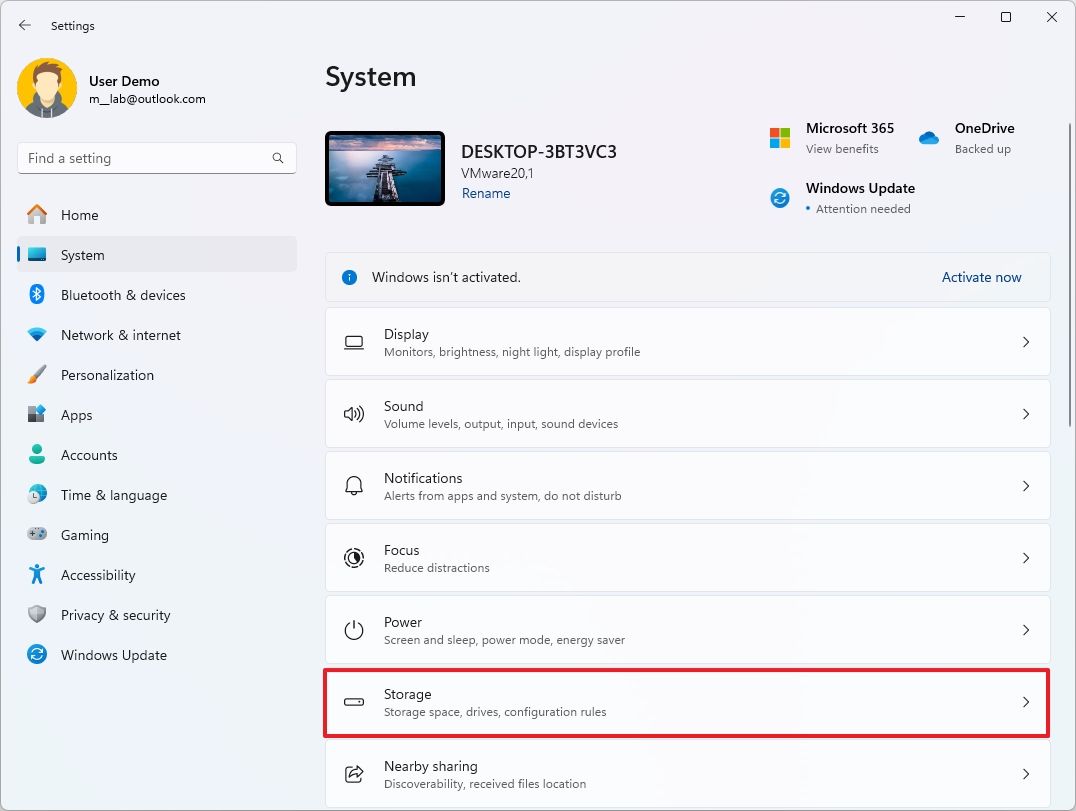Screen dimensions: 1076x811
Task: Click the Rename link for the PC
Action: pyautogui.click(x=486, y=194)
